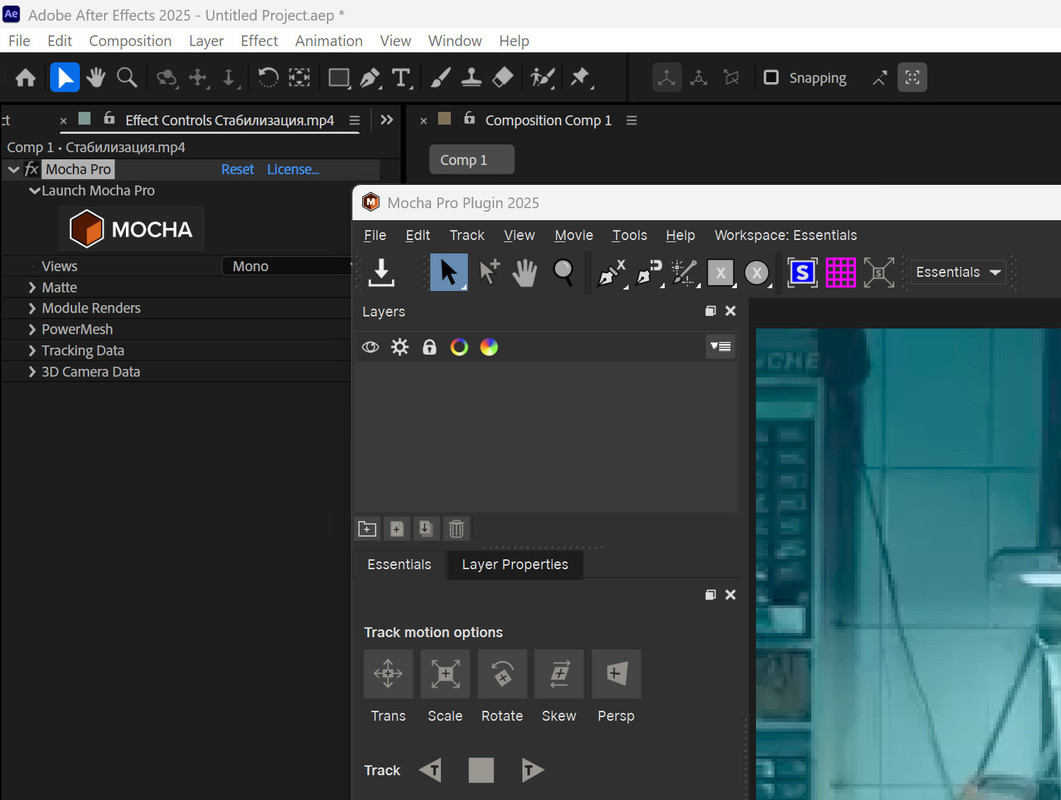Viewport: 1061px width, 800px height.
Task: Choose the Mocha X-Spline pen tool
Action: tap(612, 273)
